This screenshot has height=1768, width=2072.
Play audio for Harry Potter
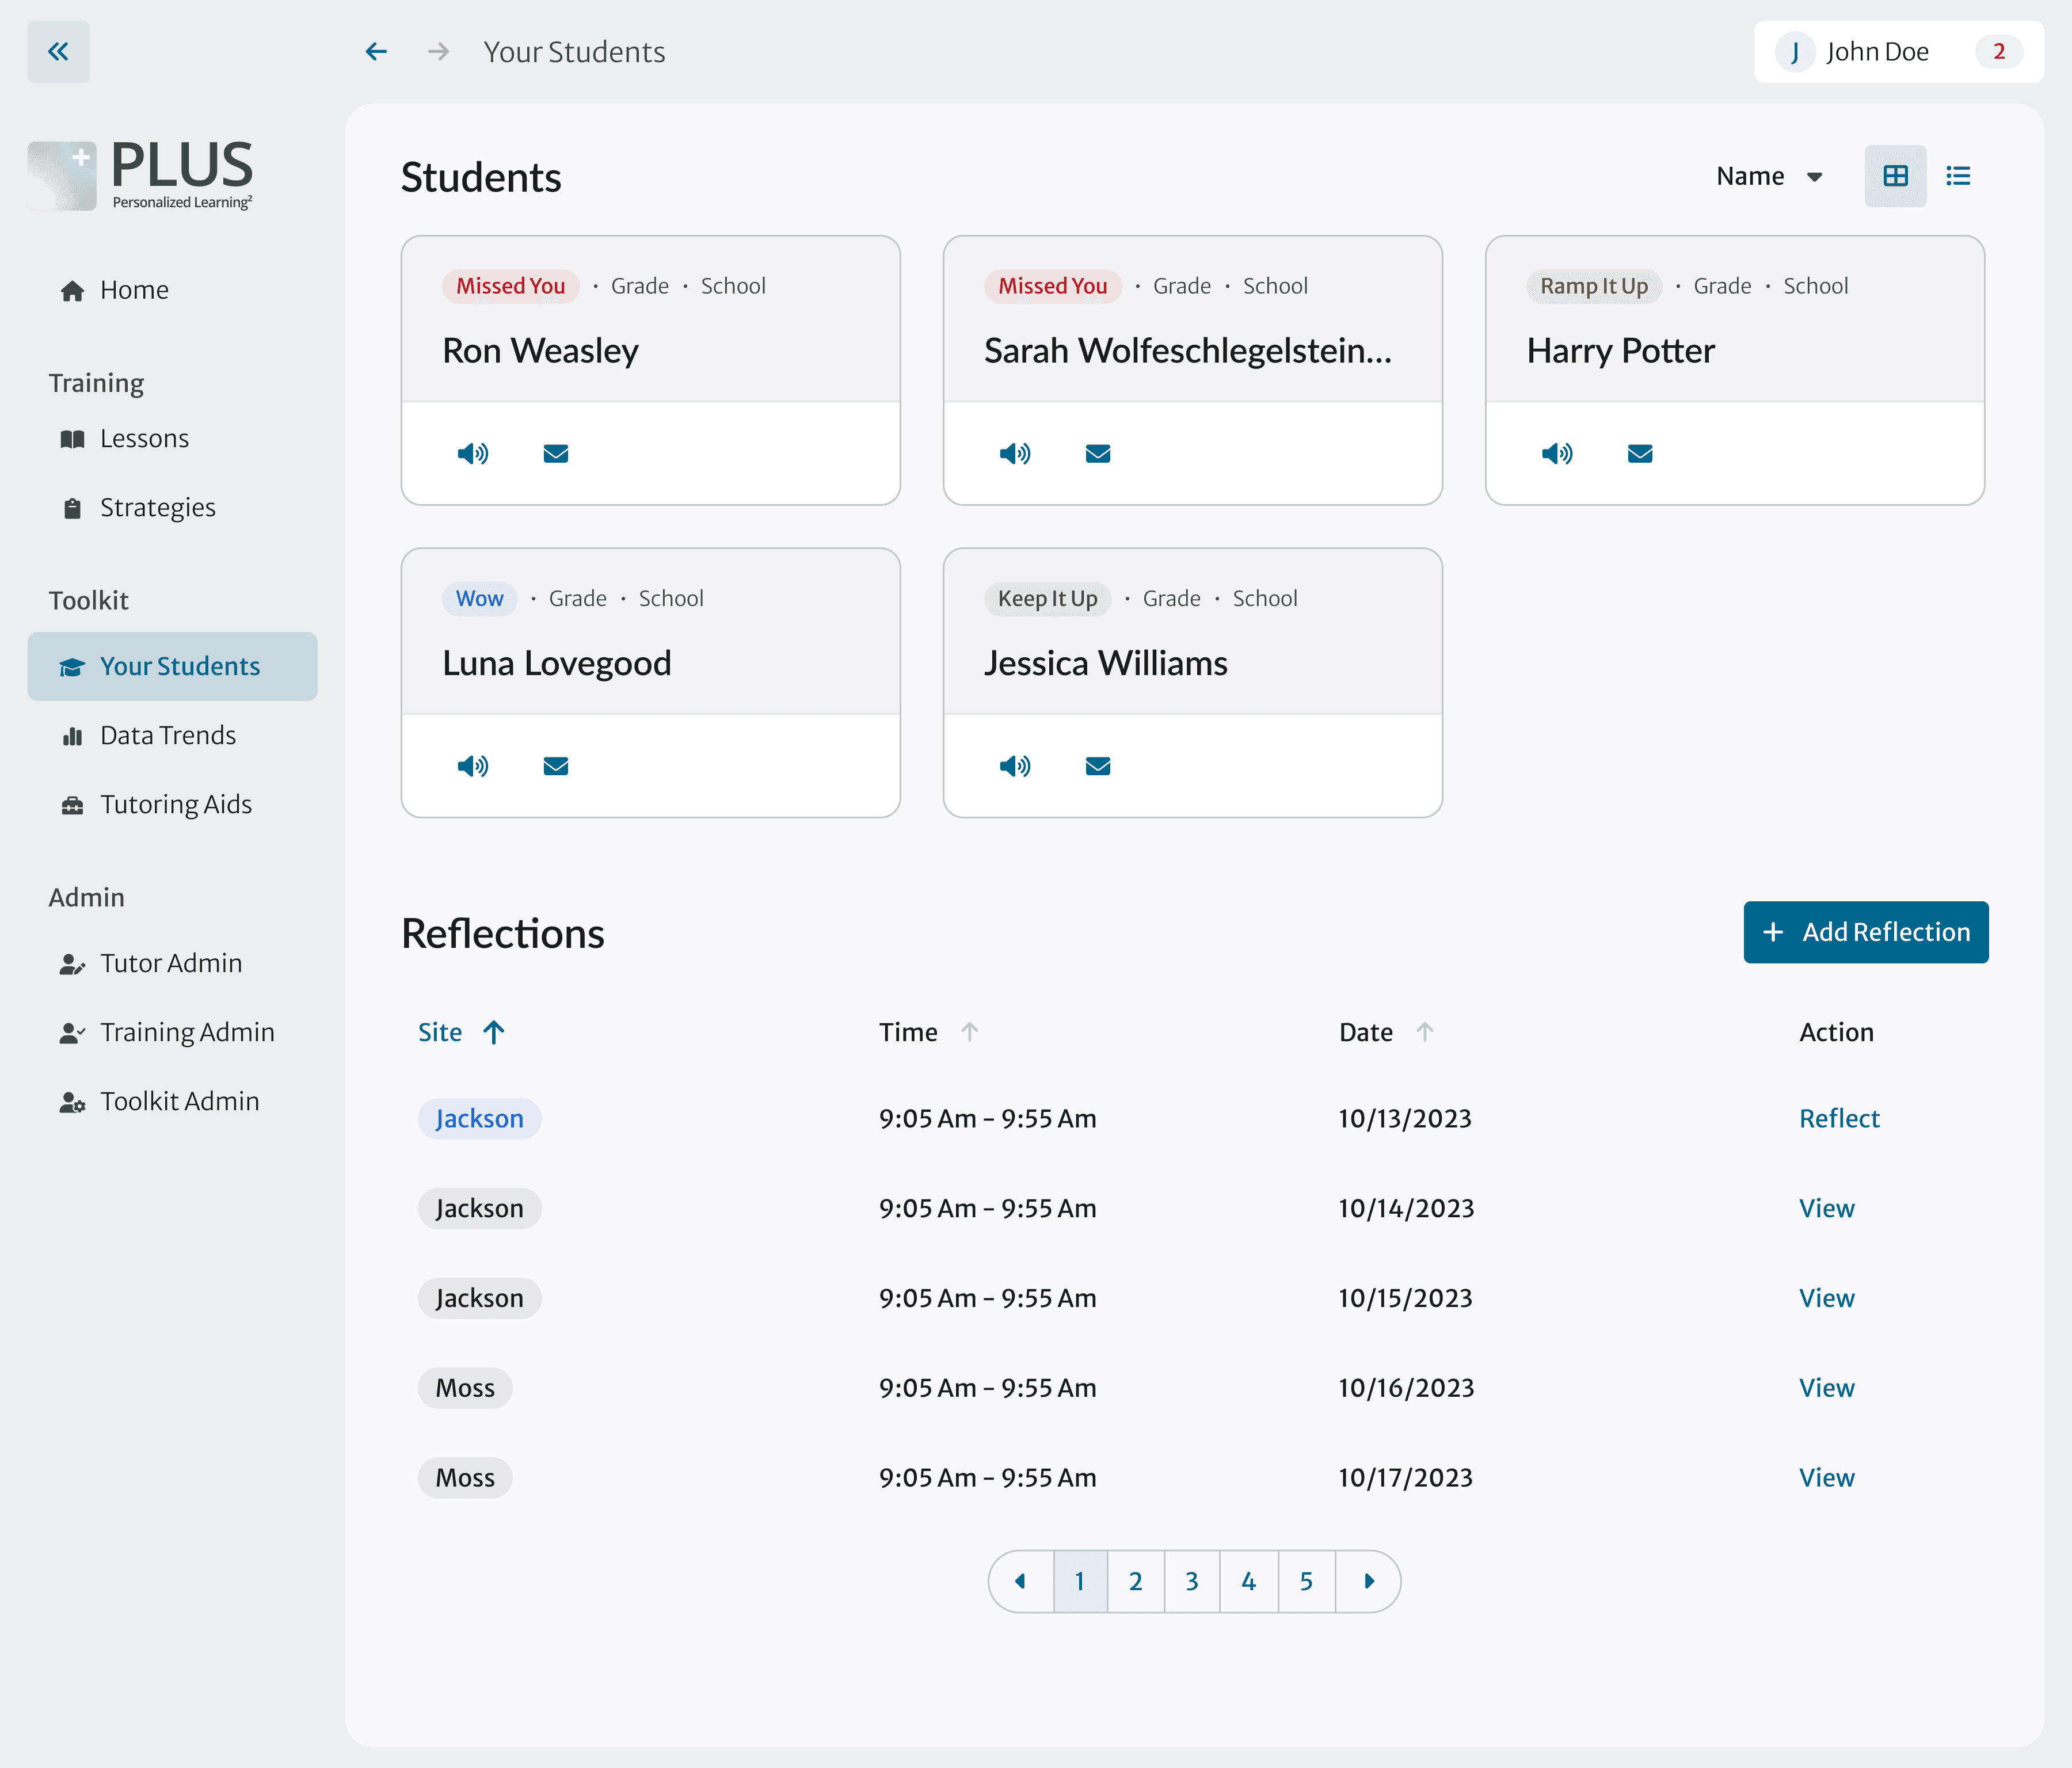coord(1557,454)
